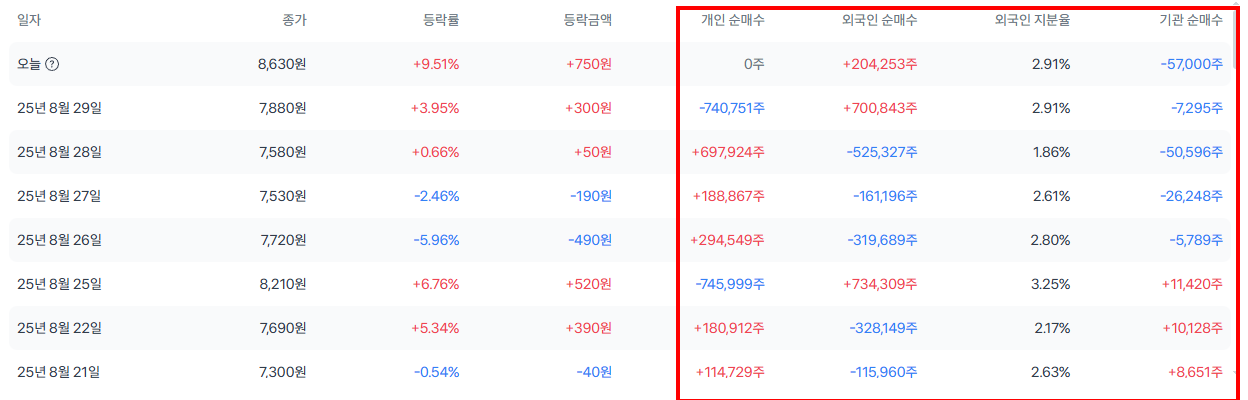Click the -745,999주 individual net buy value

click(x=730, y=284)
